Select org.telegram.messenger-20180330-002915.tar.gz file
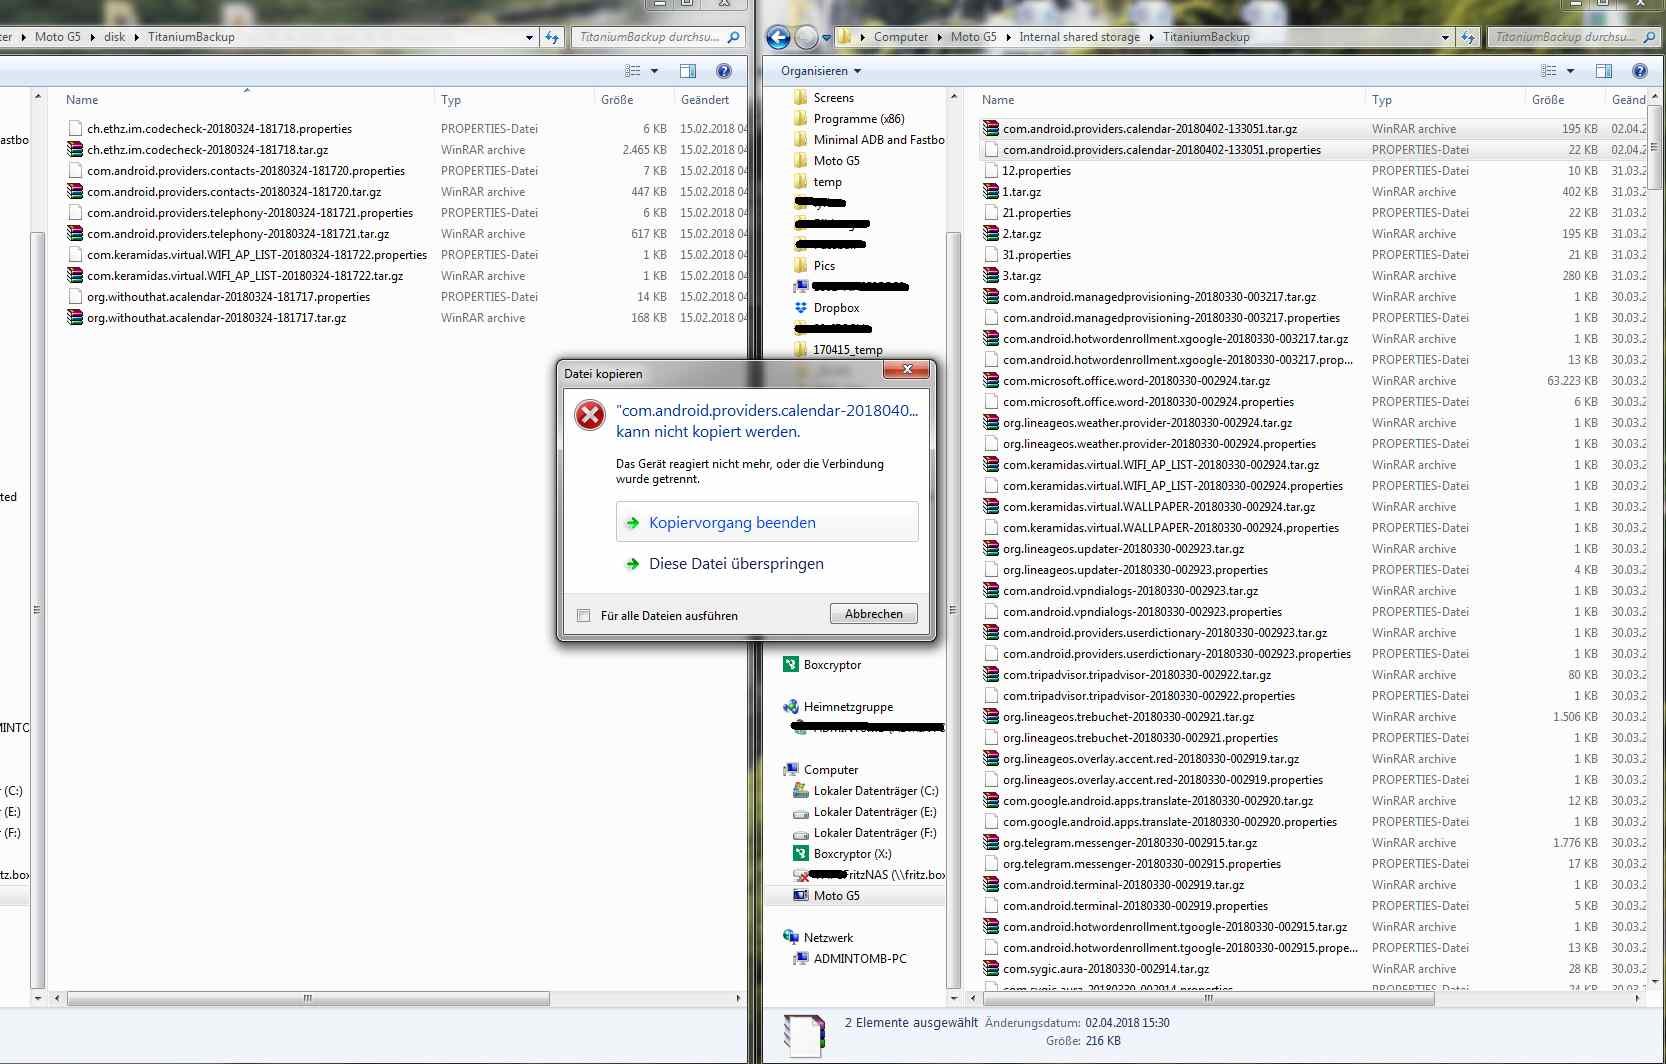 [1130, 843]
